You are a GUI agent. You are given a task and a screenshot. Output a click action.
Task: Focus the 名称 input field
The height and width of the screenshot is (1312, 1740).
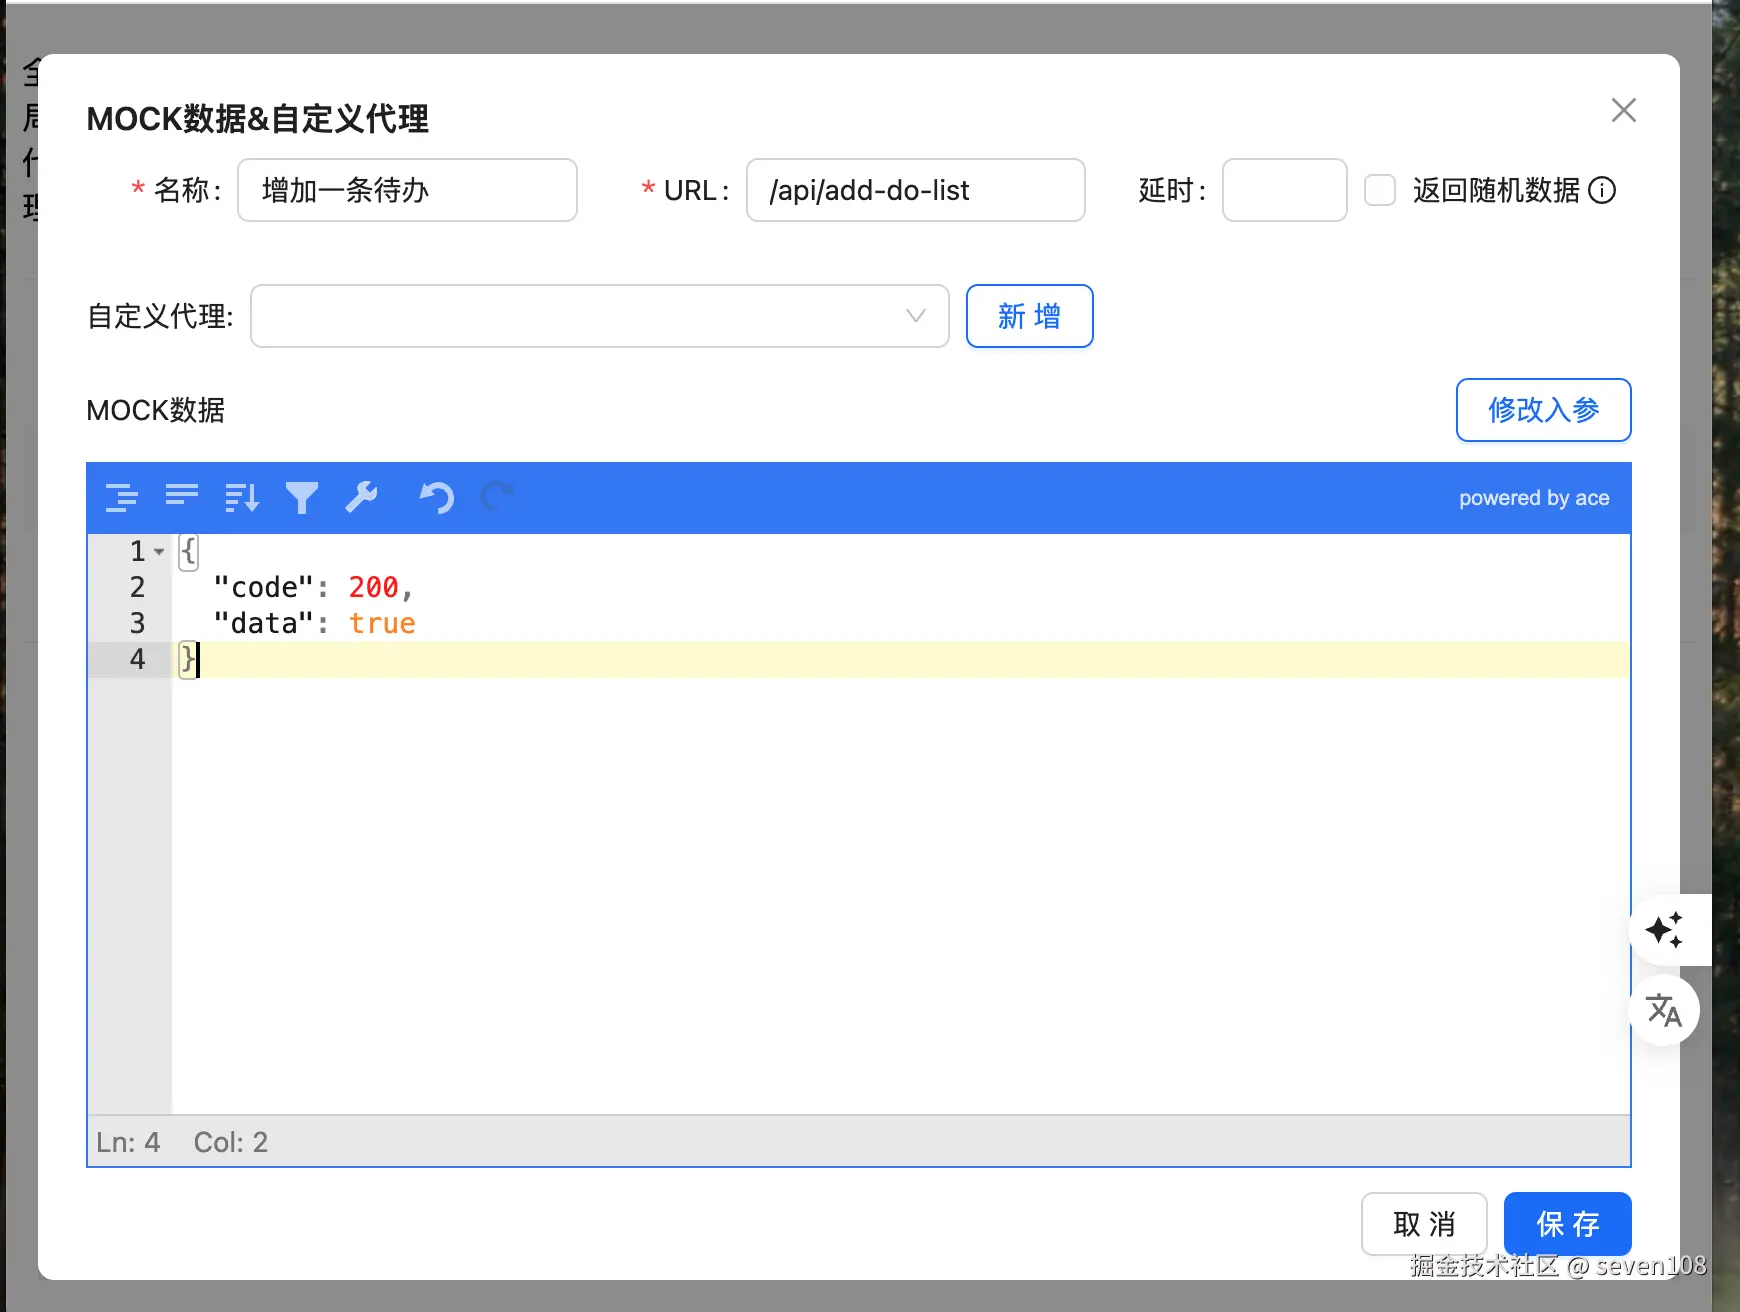(407, 190)
